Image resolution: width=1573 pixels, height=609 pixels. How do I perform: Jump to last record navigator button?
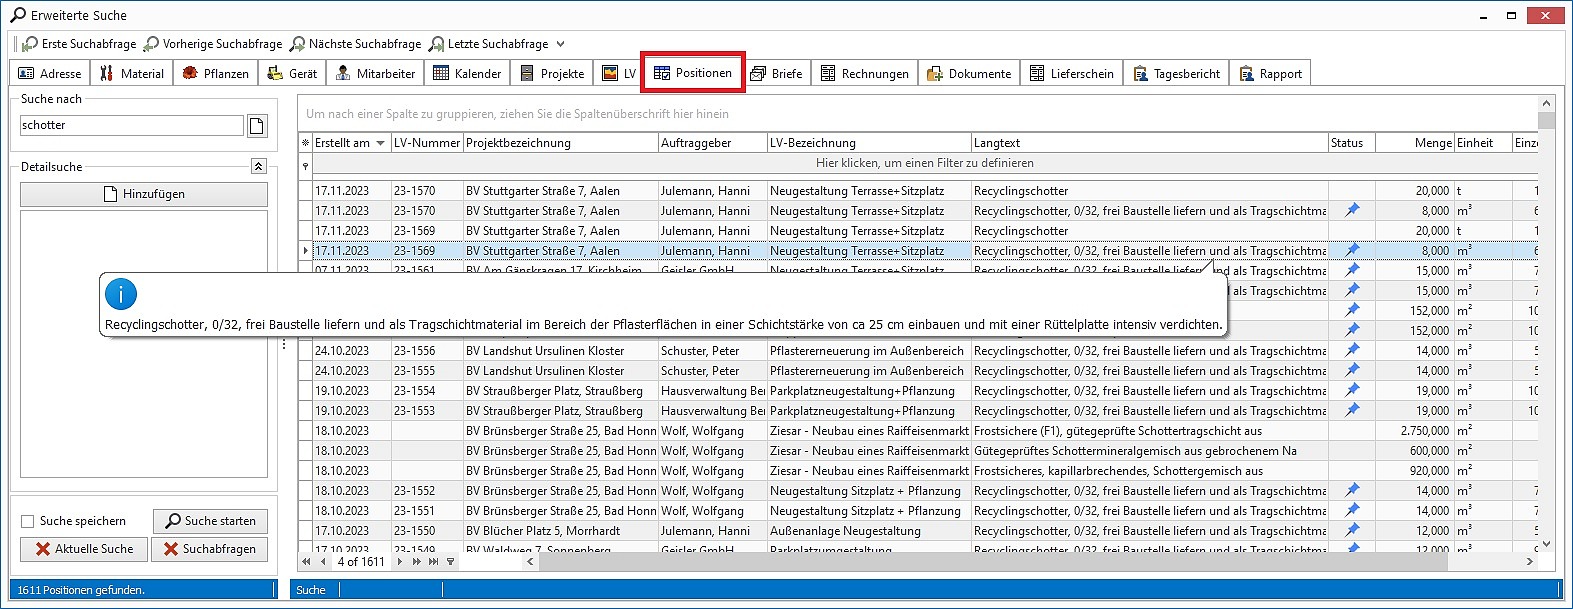pyautogui.click(x=433, y=562)
